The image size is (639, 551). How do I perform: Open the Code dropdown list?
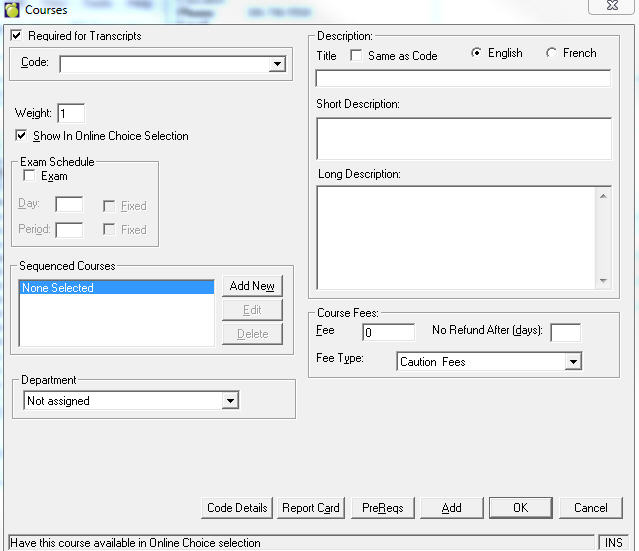[x=277, y=65]
